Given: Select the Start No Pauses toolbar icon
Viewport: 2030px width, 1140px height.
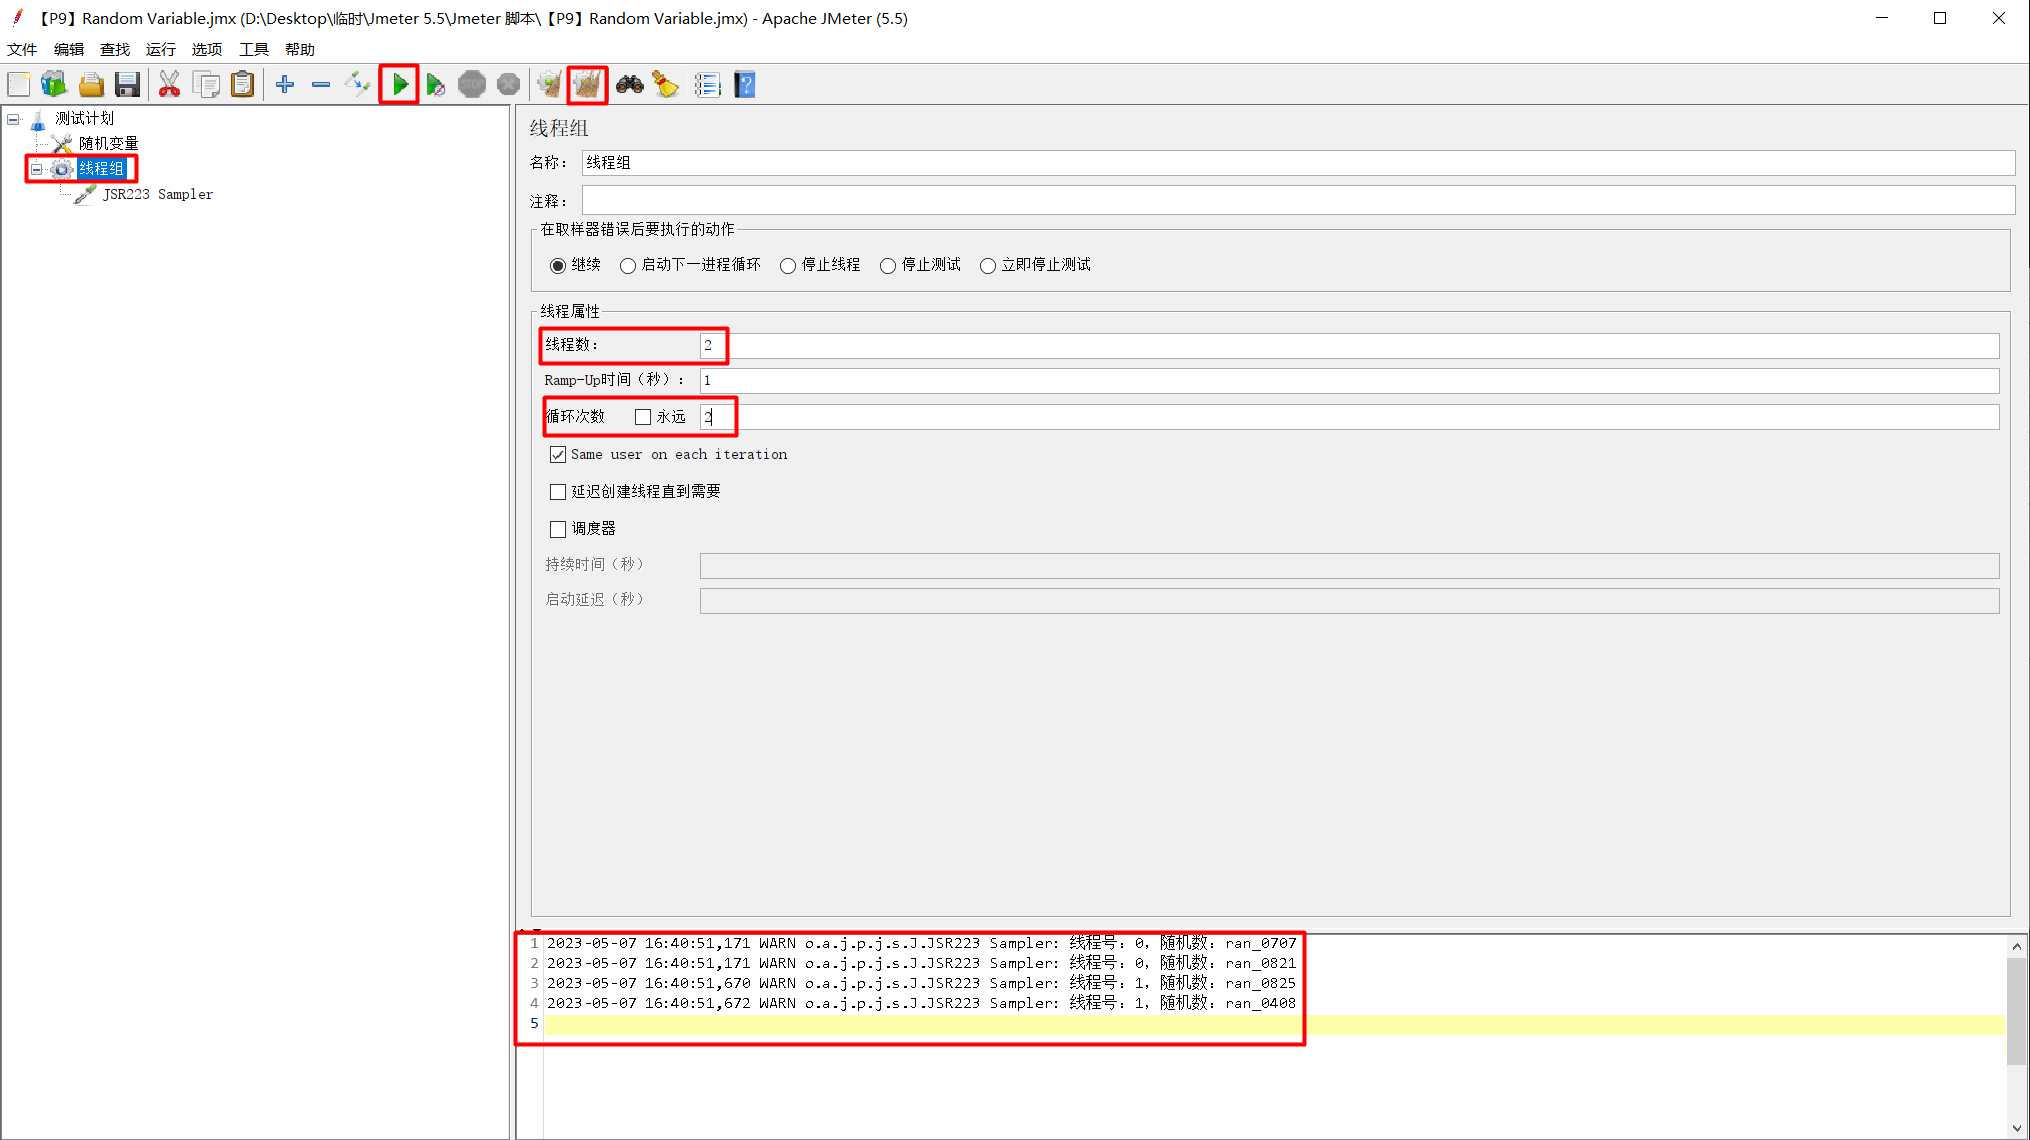Looking at the screenshot, I should tap(436, 84).
